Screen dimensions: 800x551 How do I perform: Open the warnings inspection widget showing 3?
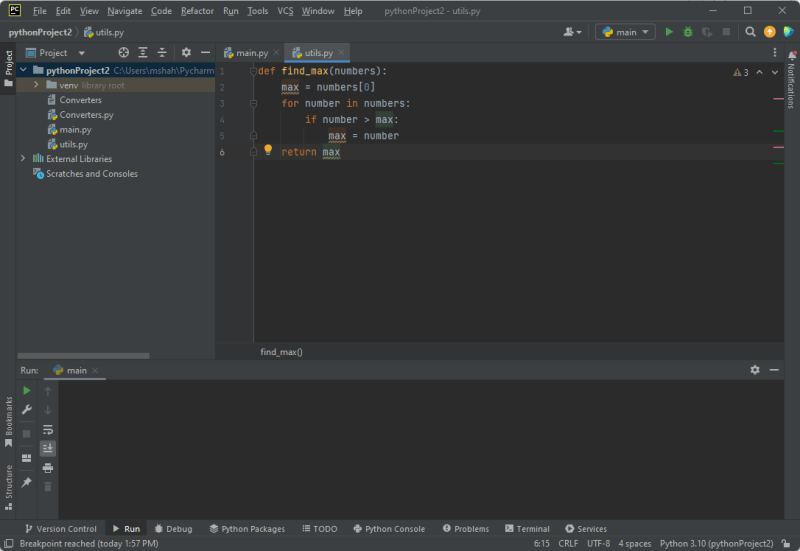[x=741, y=72]
